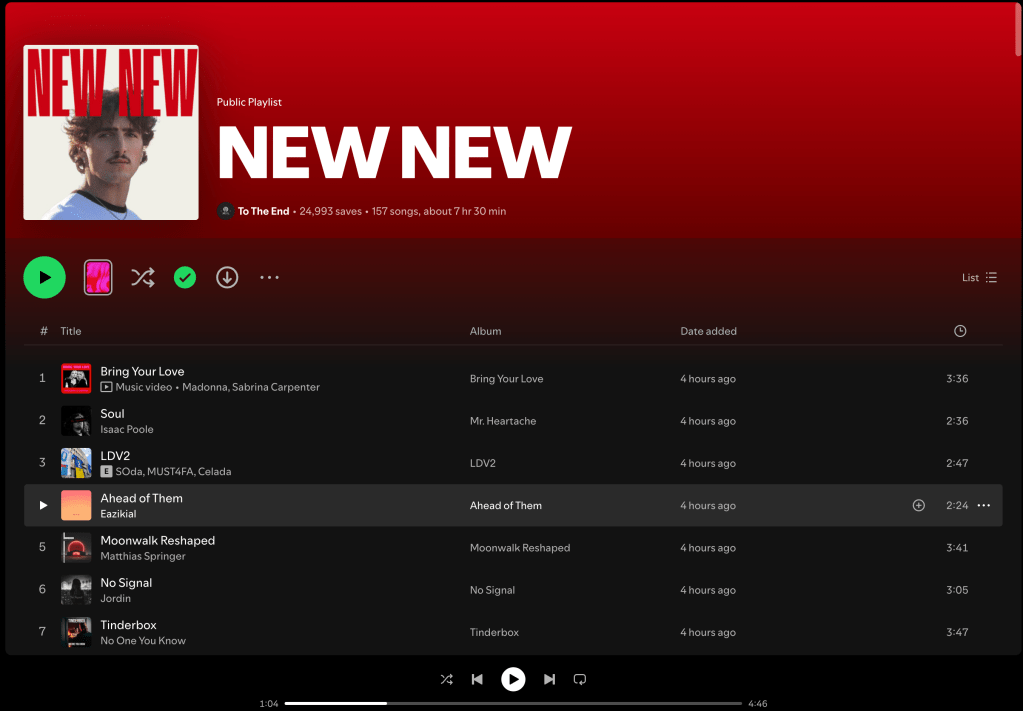Select the 3:36 duration of Bring Your Love
The height and width of the screenshot is (711, 1023).
(x=957, y=378)
